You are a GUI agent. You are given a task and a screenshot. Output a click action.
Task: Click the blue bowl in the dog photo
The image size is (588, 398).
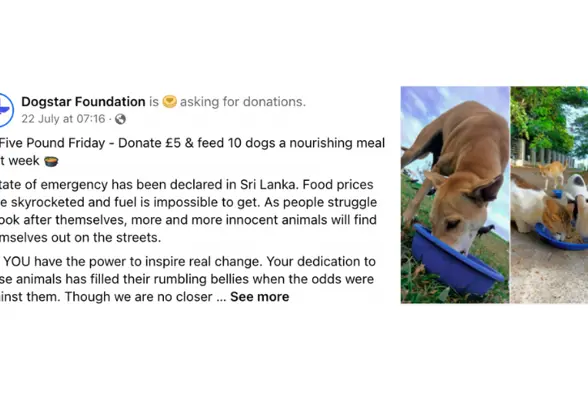pyautogui.click(x=456, y=260)
